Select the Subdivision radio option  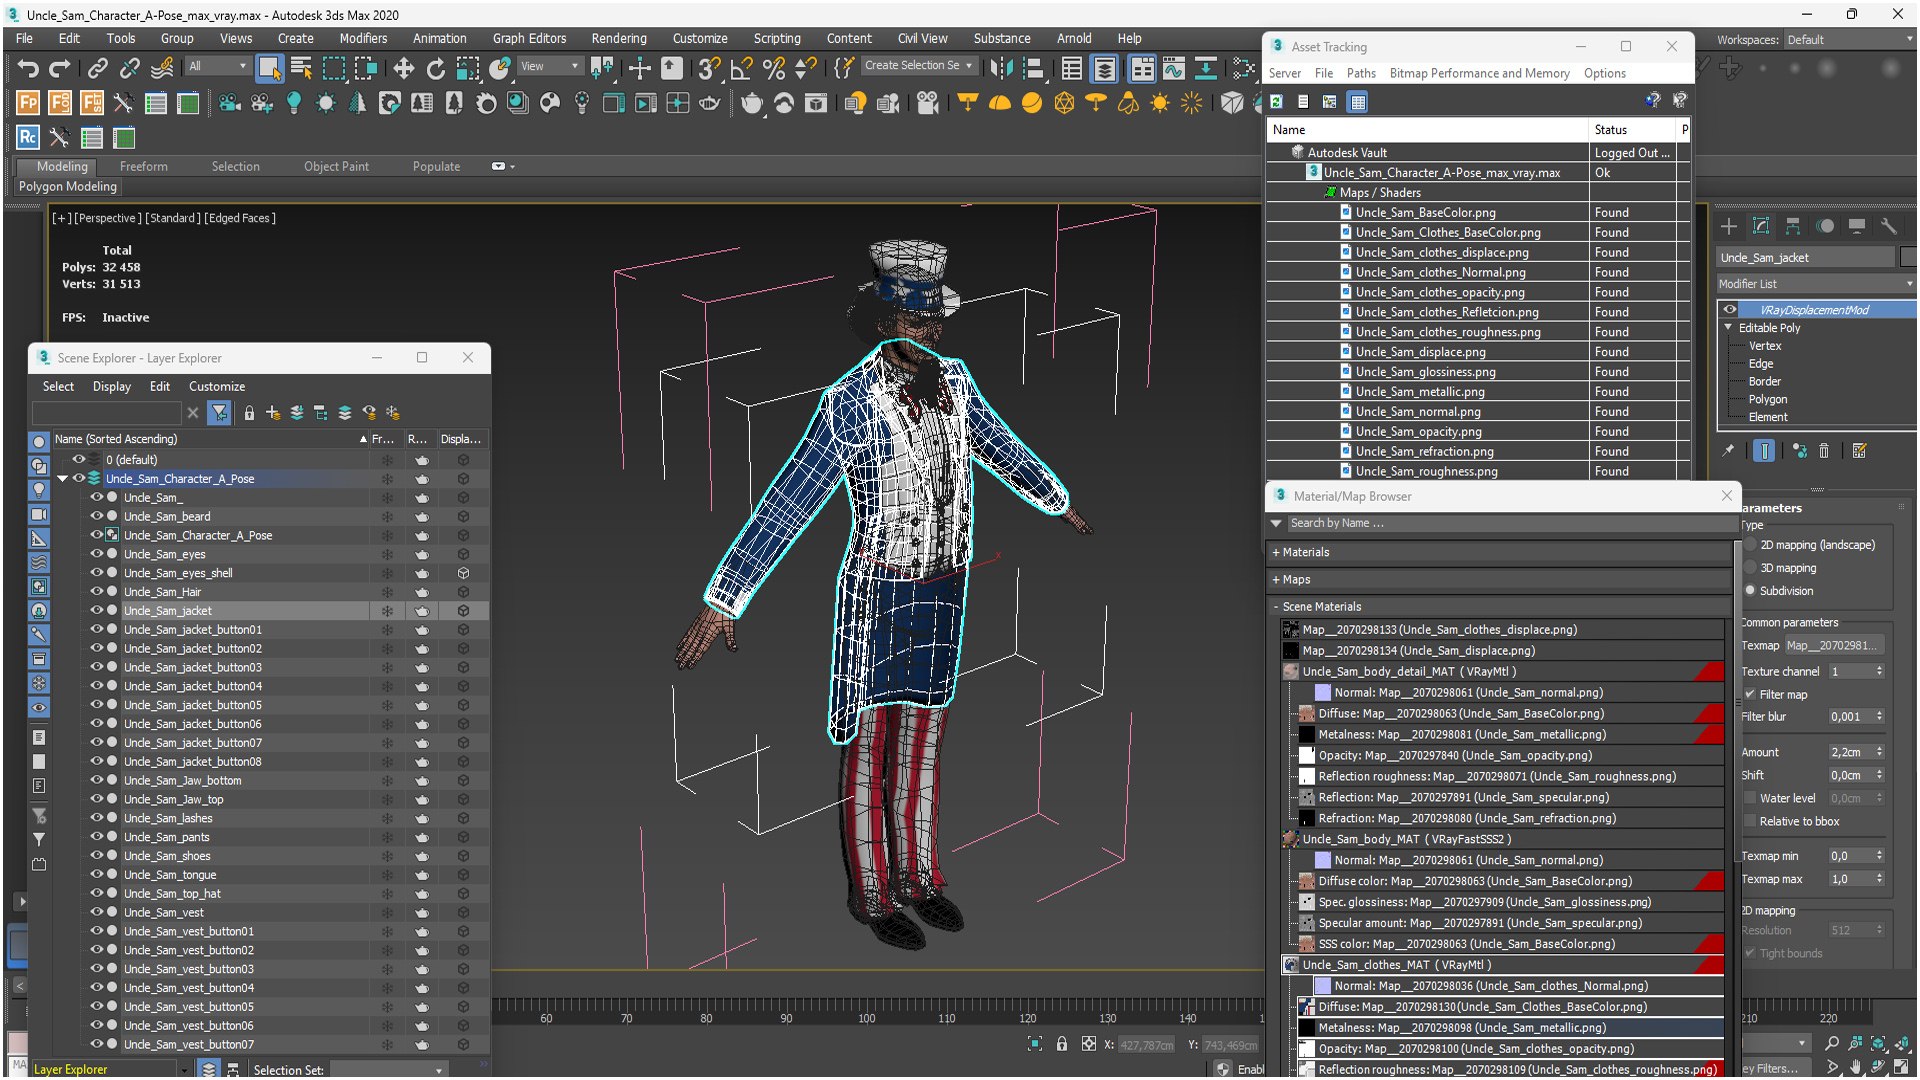(x=1751, y=591)
